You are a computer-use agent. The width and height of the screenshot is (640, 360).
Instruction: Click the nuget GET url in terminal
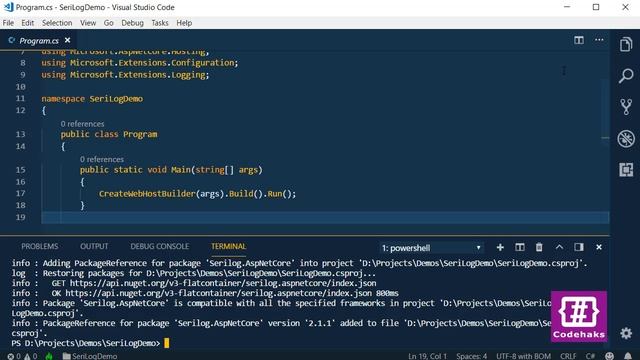(x=223, y=283)
